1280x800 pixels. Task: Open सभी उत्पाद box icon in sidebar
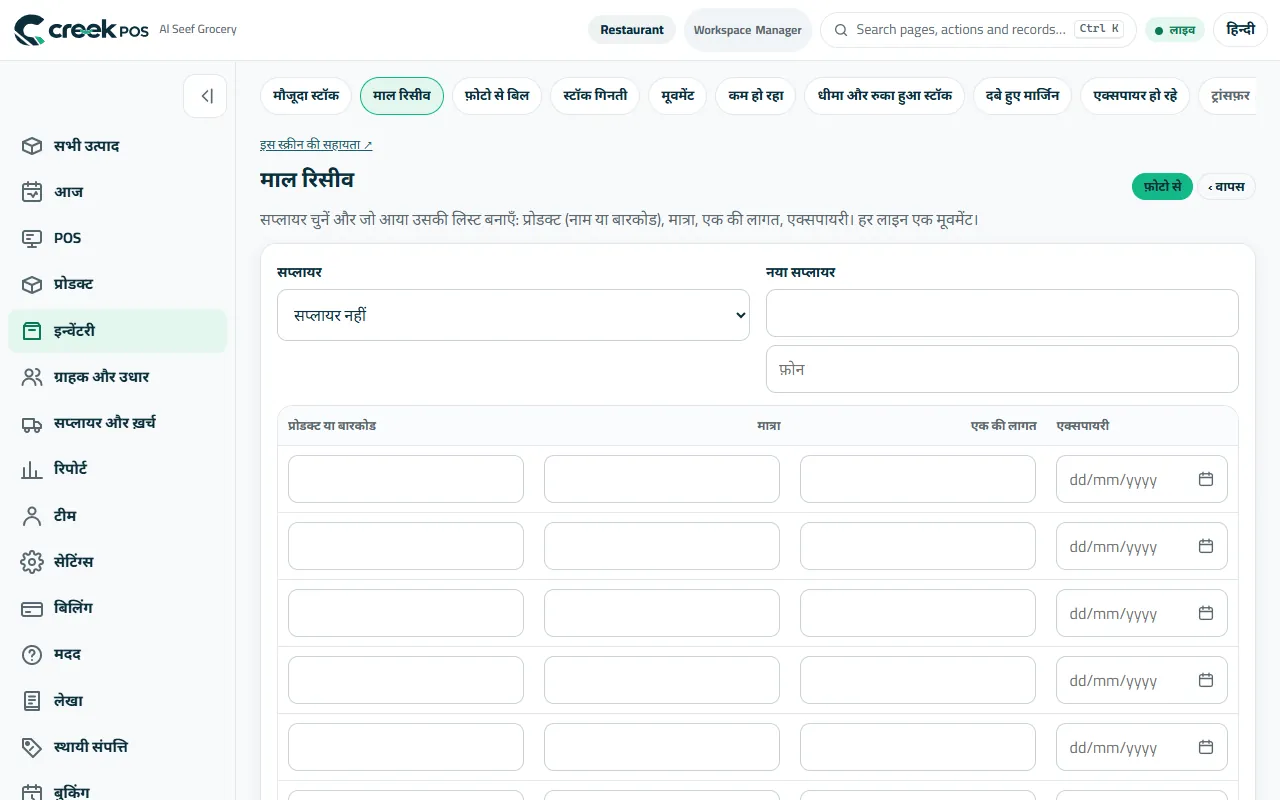pyautogui.click(x=32, y=146)
